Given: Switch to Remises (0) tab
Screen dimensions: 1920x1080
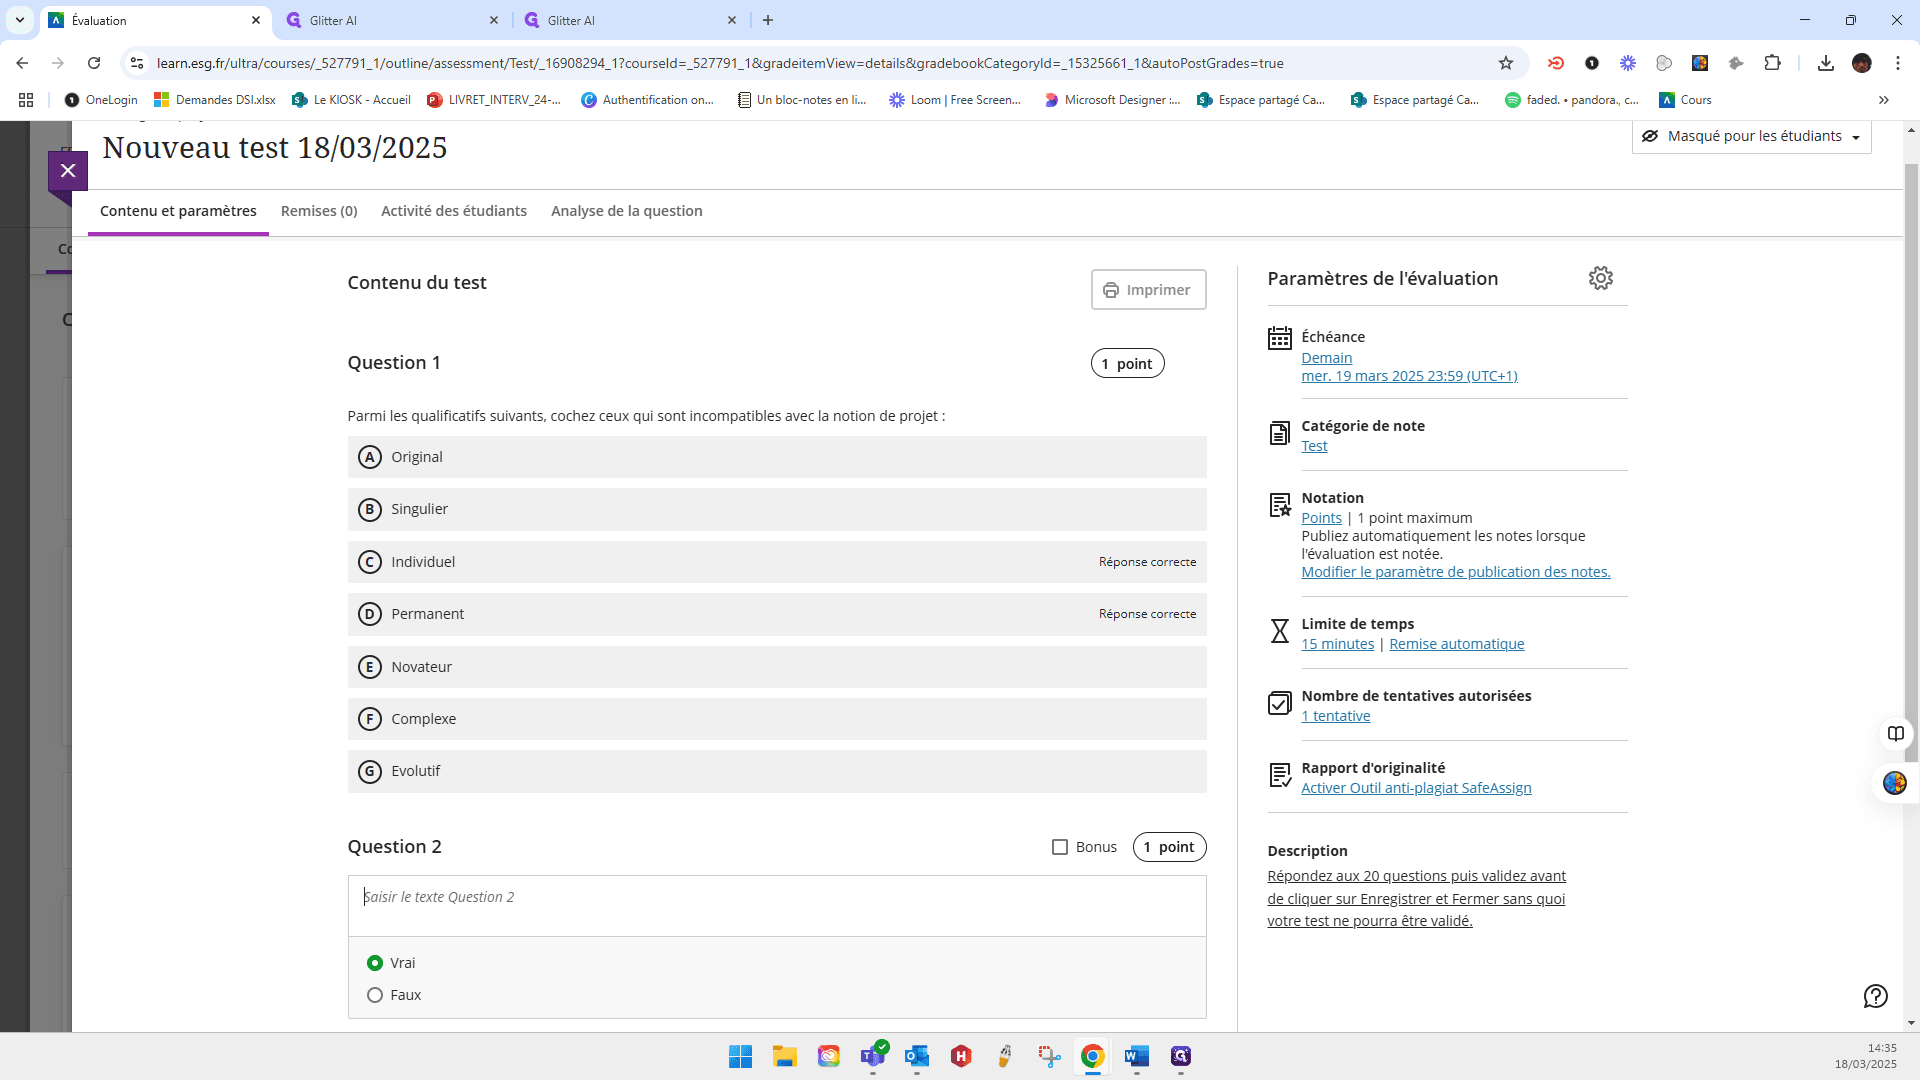Looking at the screenshot, I should [x=319, y=211].
